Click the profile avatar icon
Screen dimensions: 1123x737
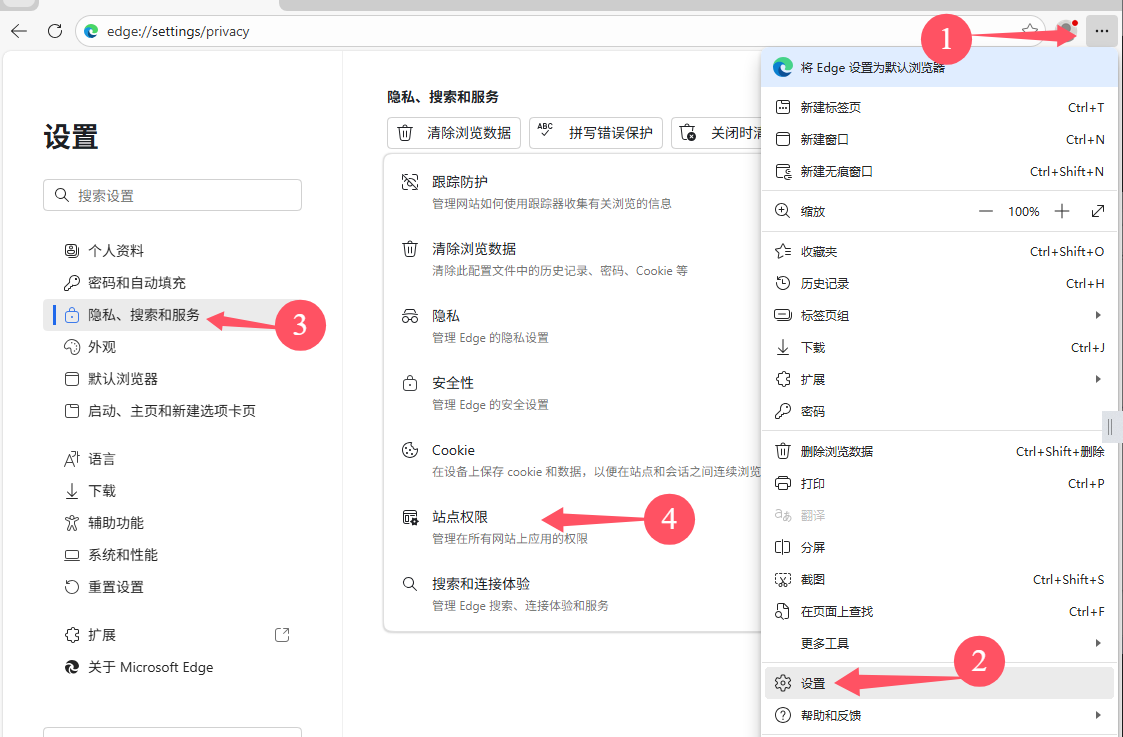(x=1066, y=31)
